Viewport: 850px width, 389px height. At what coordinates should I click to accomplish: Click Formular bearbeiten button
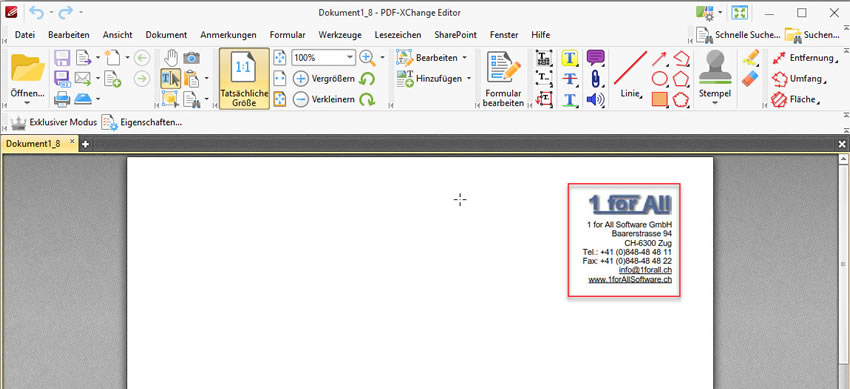coord(504,79)
